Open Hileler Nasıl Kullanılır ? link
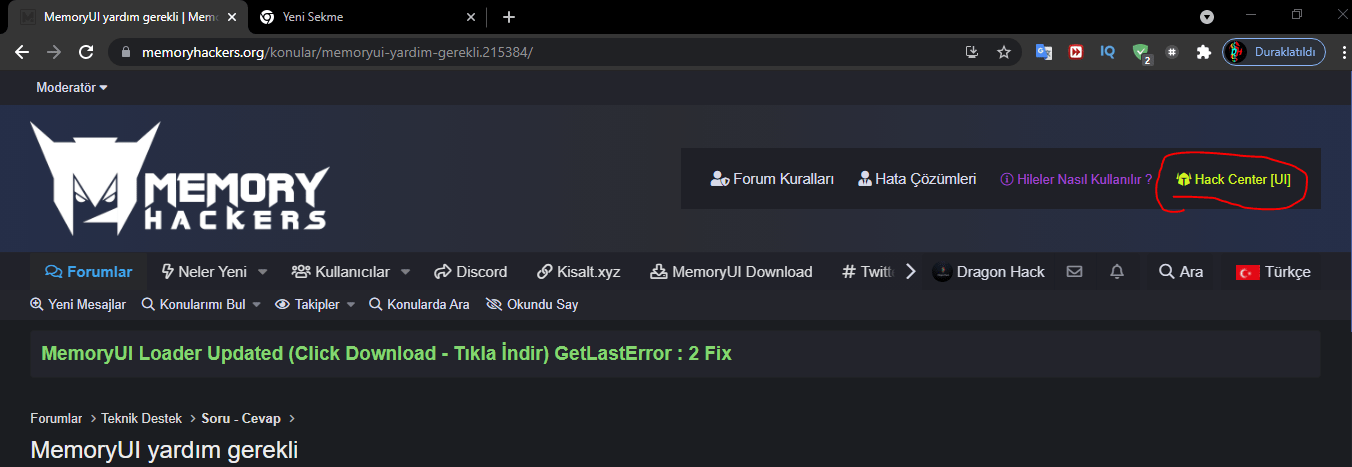This screenshot has height=467, width=1352. click(1076, 179)
